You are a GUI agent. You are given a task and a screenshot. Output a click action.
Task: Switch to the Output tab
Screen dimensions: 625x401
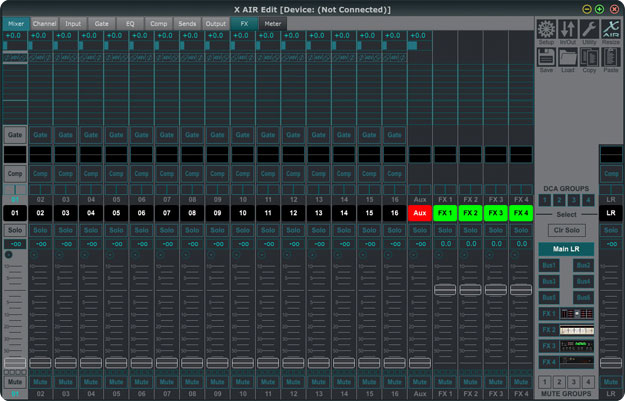coord(216,24)
